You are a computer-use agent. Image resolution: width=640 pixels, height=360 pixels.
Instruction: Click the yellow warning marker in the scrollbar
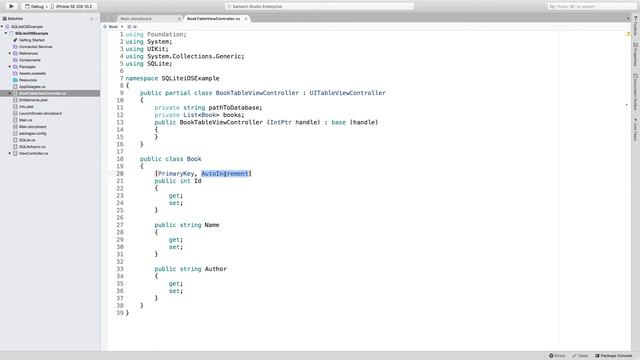[x=628, y=34]
